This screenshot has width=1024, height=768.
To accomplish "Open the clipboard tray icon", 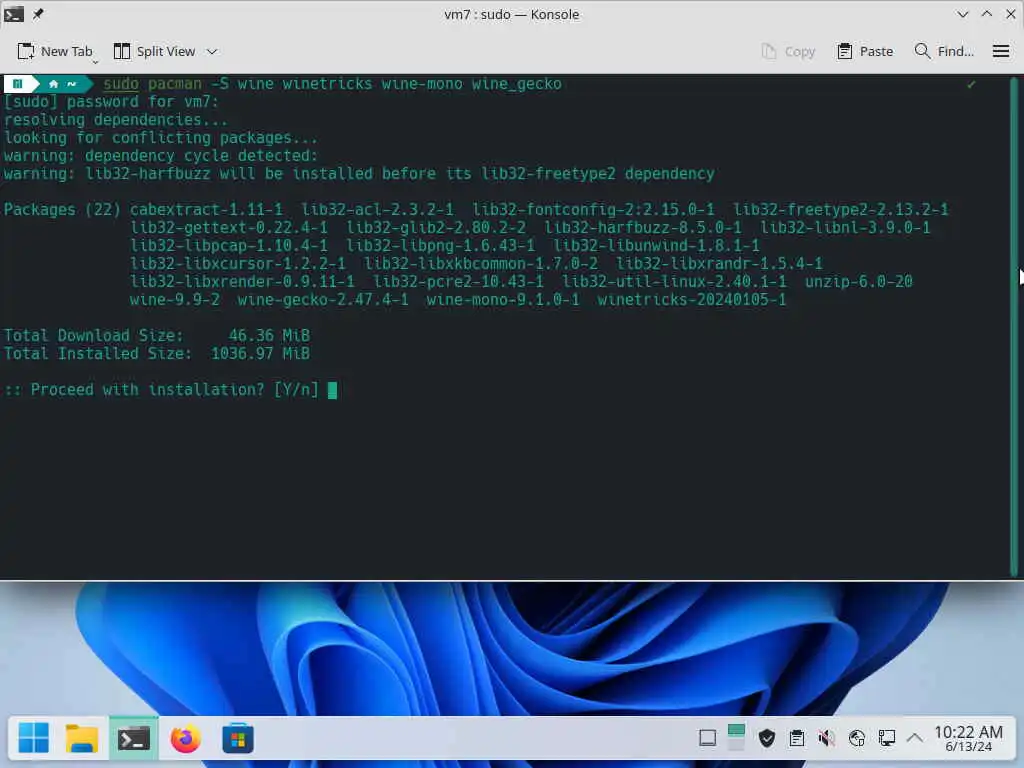I will click(797, 739).
